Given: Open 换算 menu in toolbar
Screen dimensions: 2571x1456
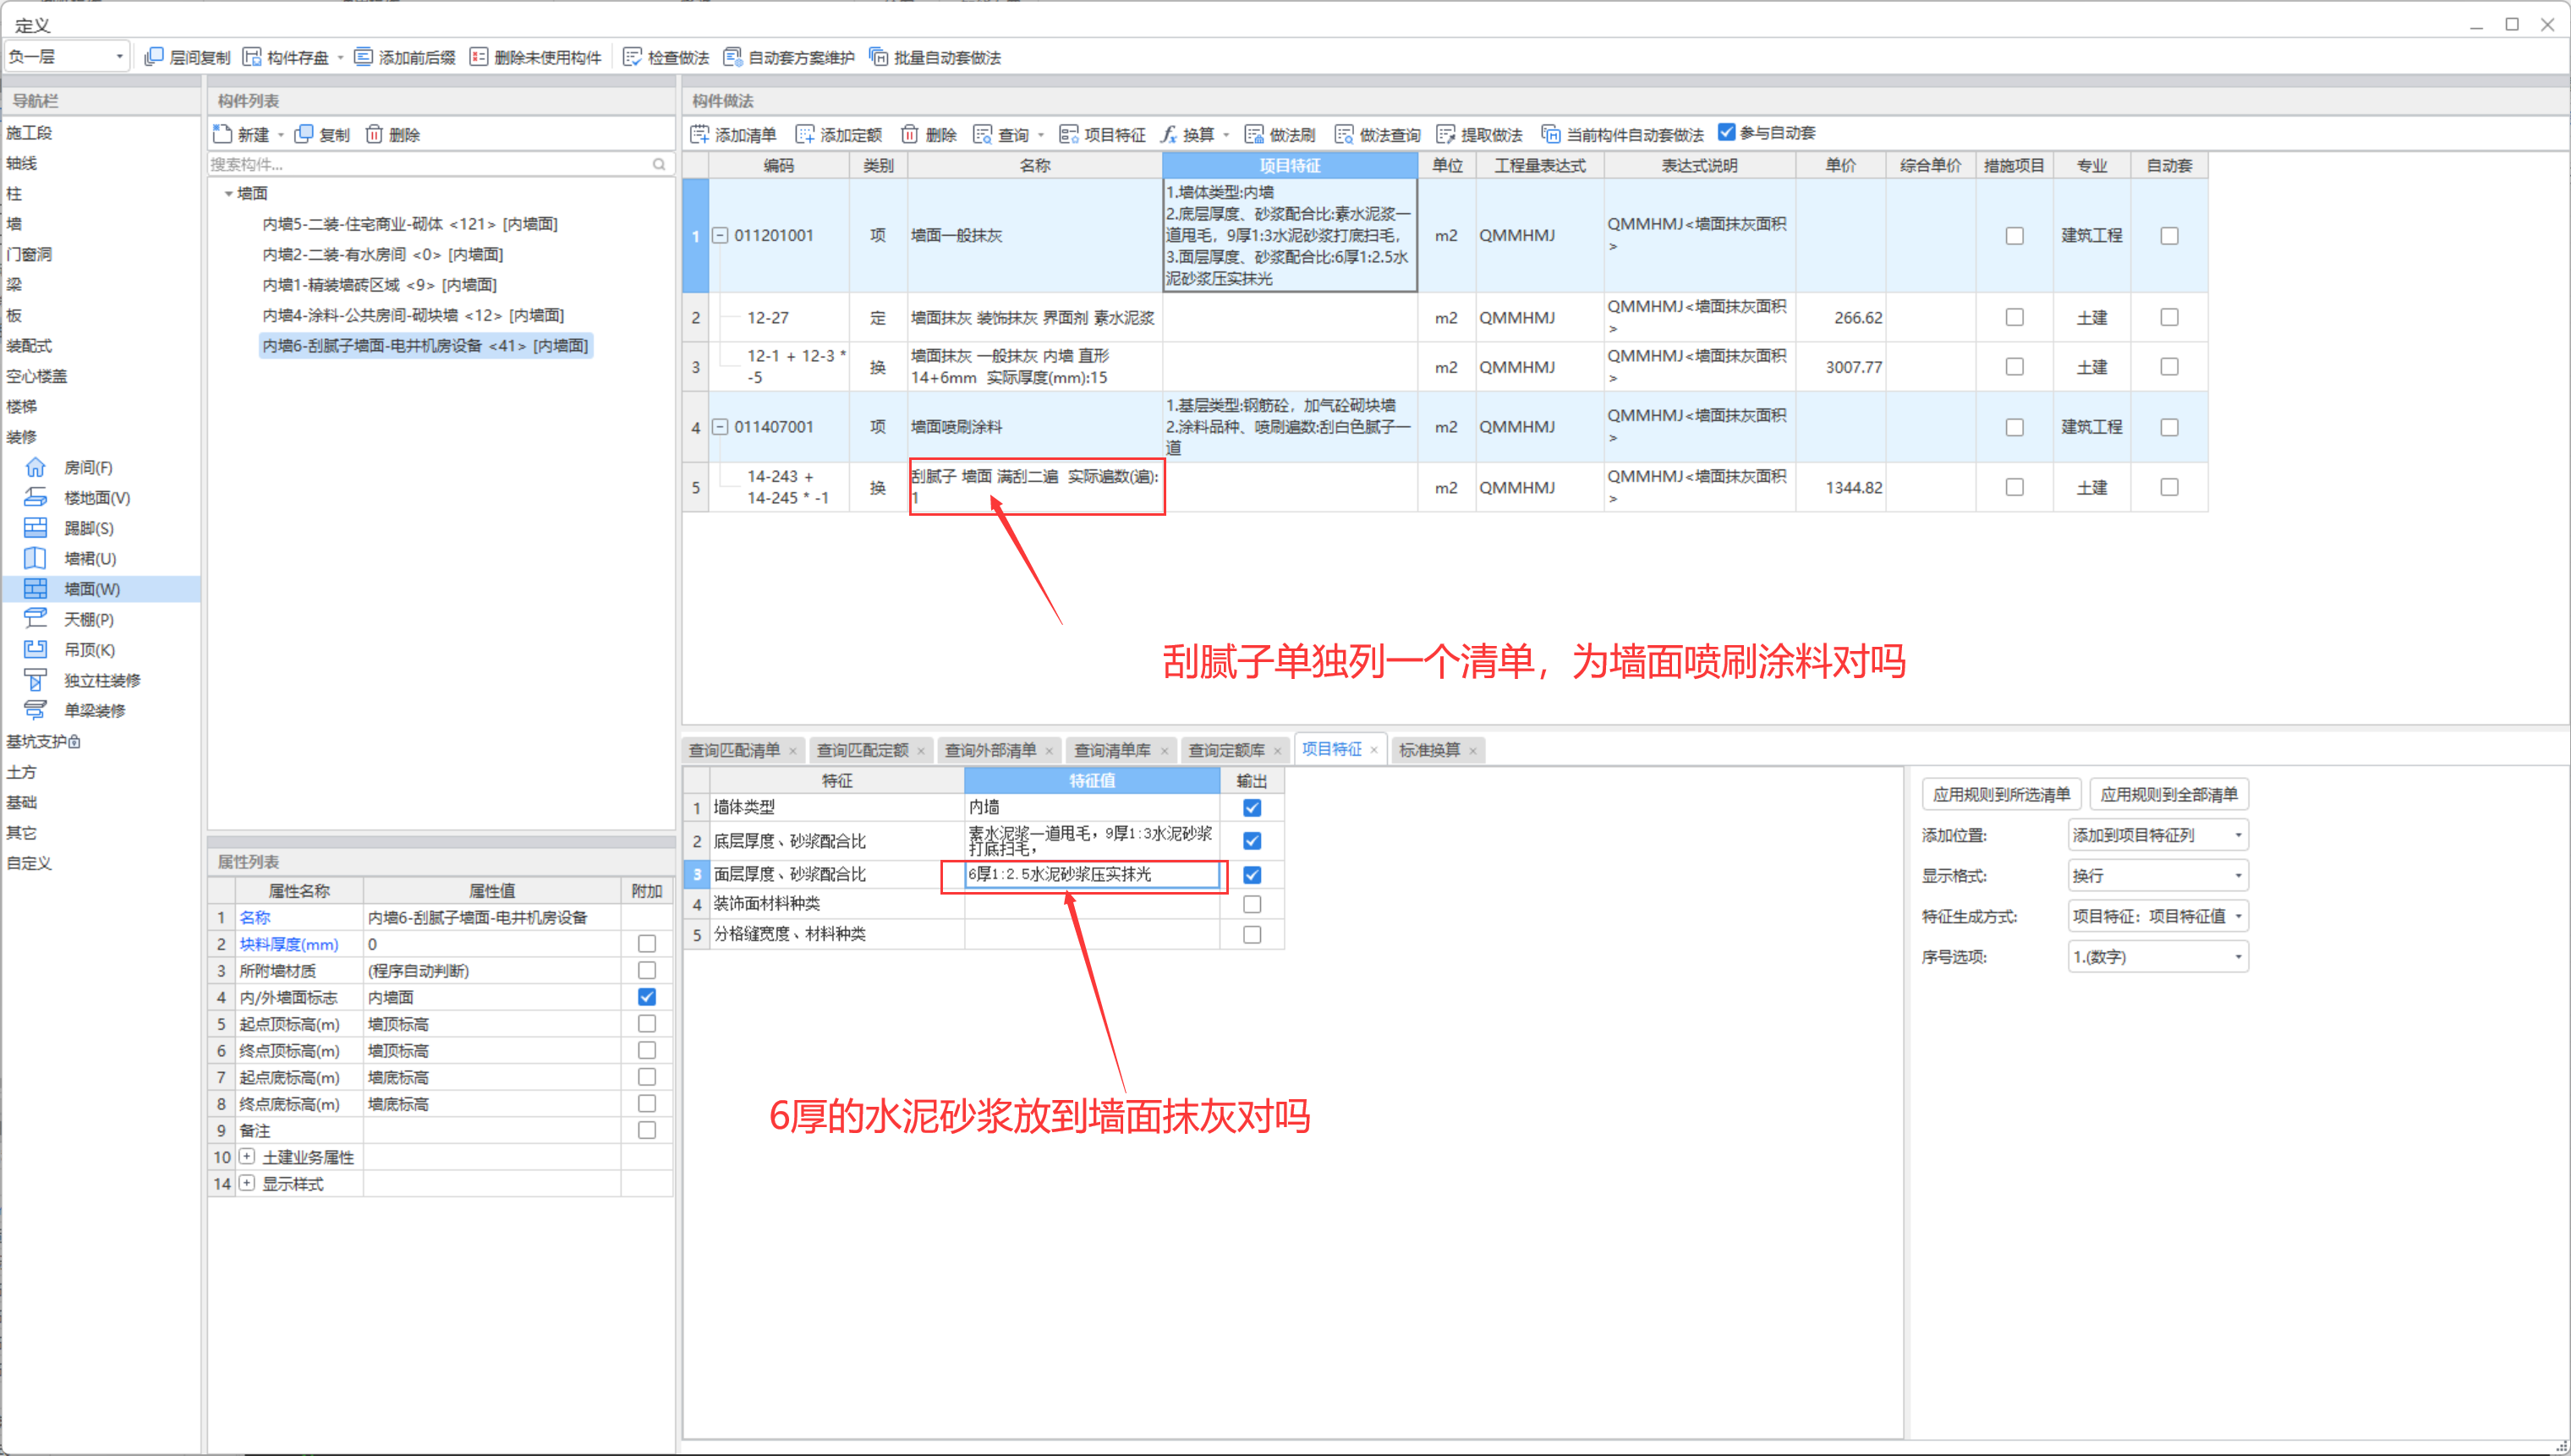Looking at the screenshot, I should pyautogui.click(x=1195, y=134).
